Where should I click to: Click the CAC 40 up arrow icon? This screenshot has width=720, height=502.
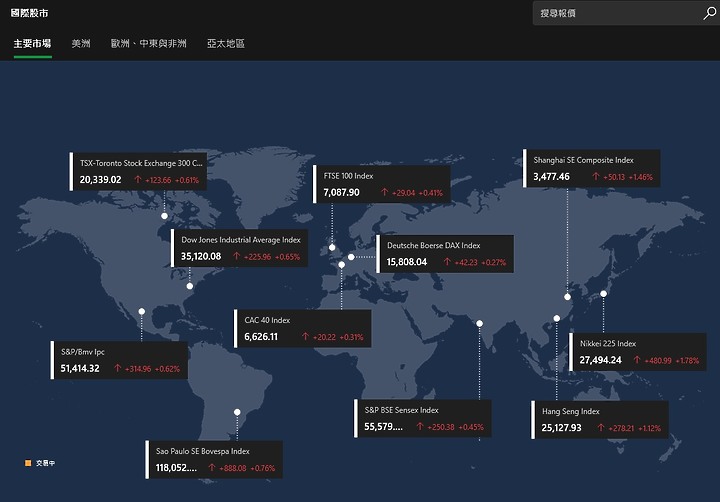pyautogui.click(x=305, y=337)
